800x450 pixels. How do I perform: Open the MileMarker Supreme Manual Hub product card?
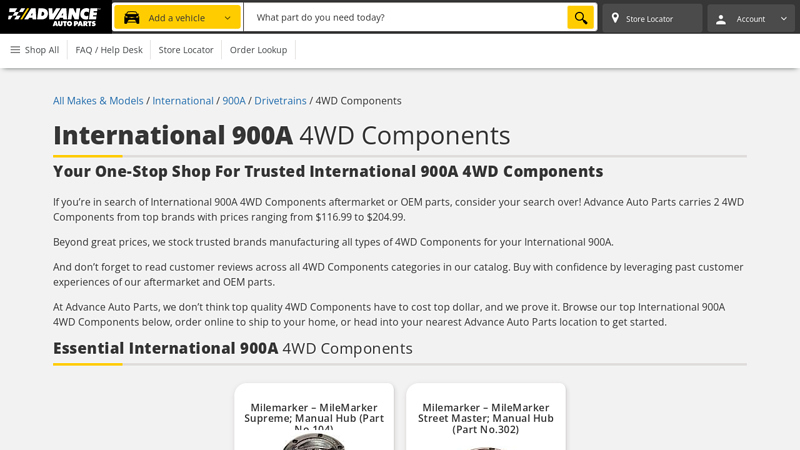314,417
